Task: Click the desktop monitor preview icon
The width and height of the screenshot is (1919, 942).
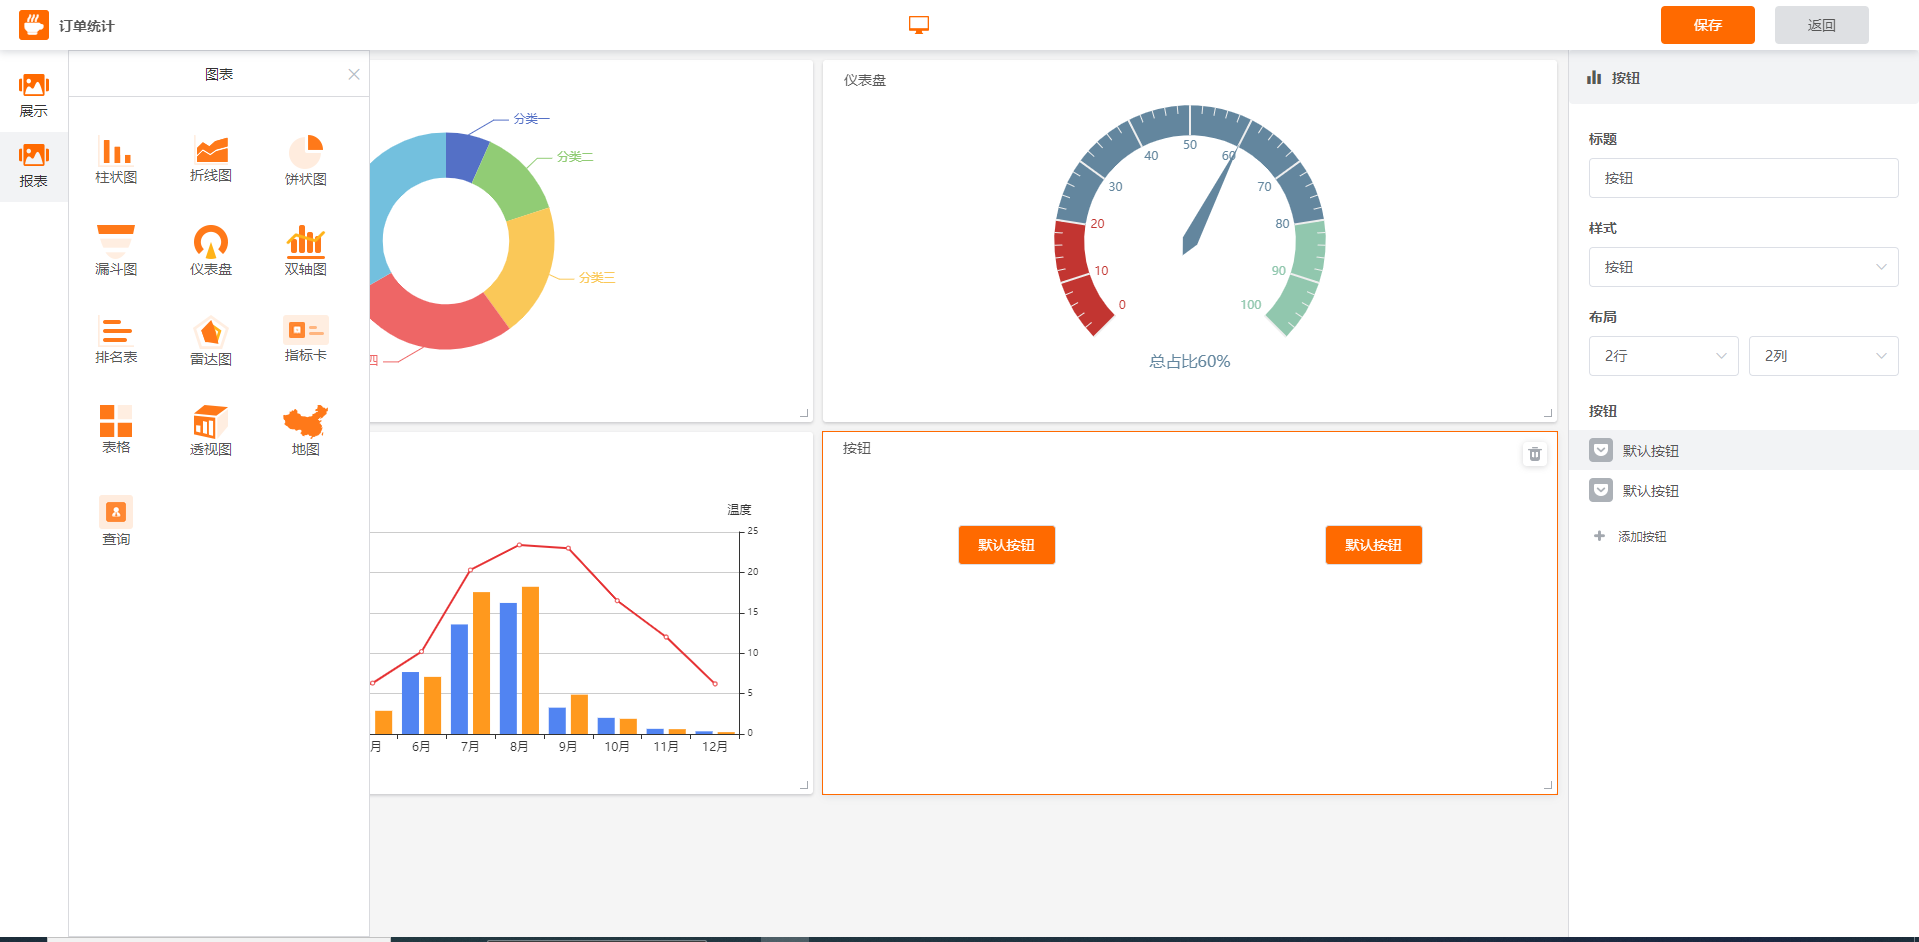Action: point(919,25)
